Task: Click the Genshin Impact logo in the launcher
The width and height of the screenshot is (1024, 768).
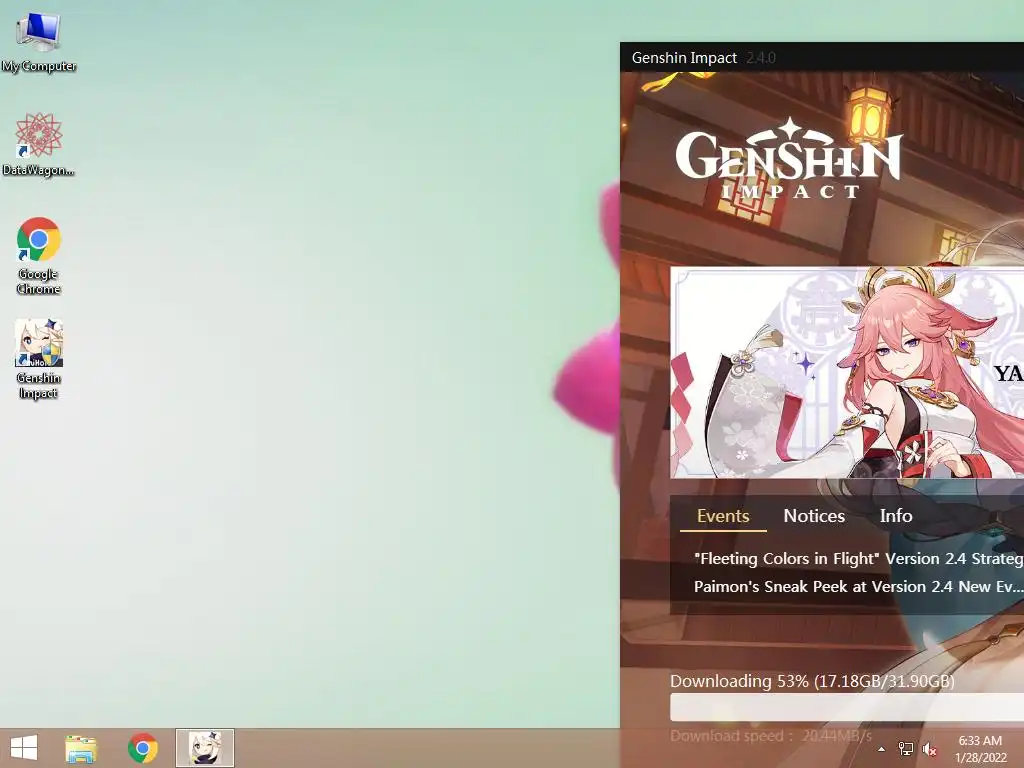Action: click(x=789, y=158)
